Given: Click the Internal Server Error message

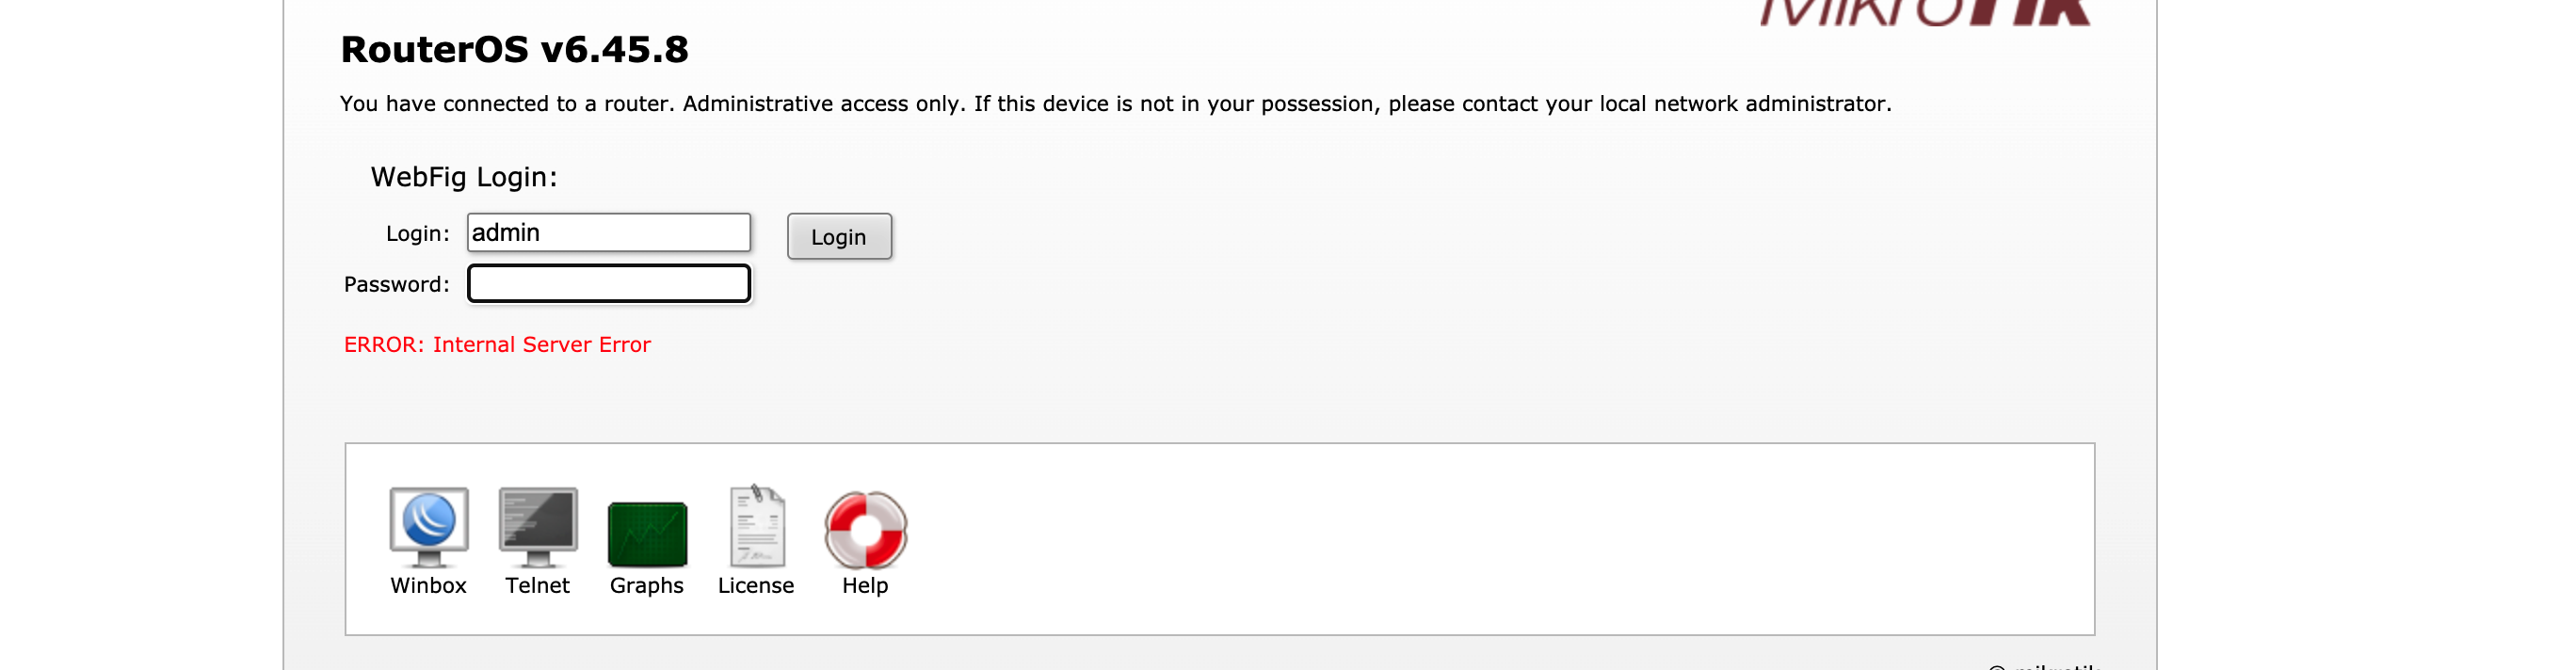Looking at the screenshot, I should [x=496, y=344].
